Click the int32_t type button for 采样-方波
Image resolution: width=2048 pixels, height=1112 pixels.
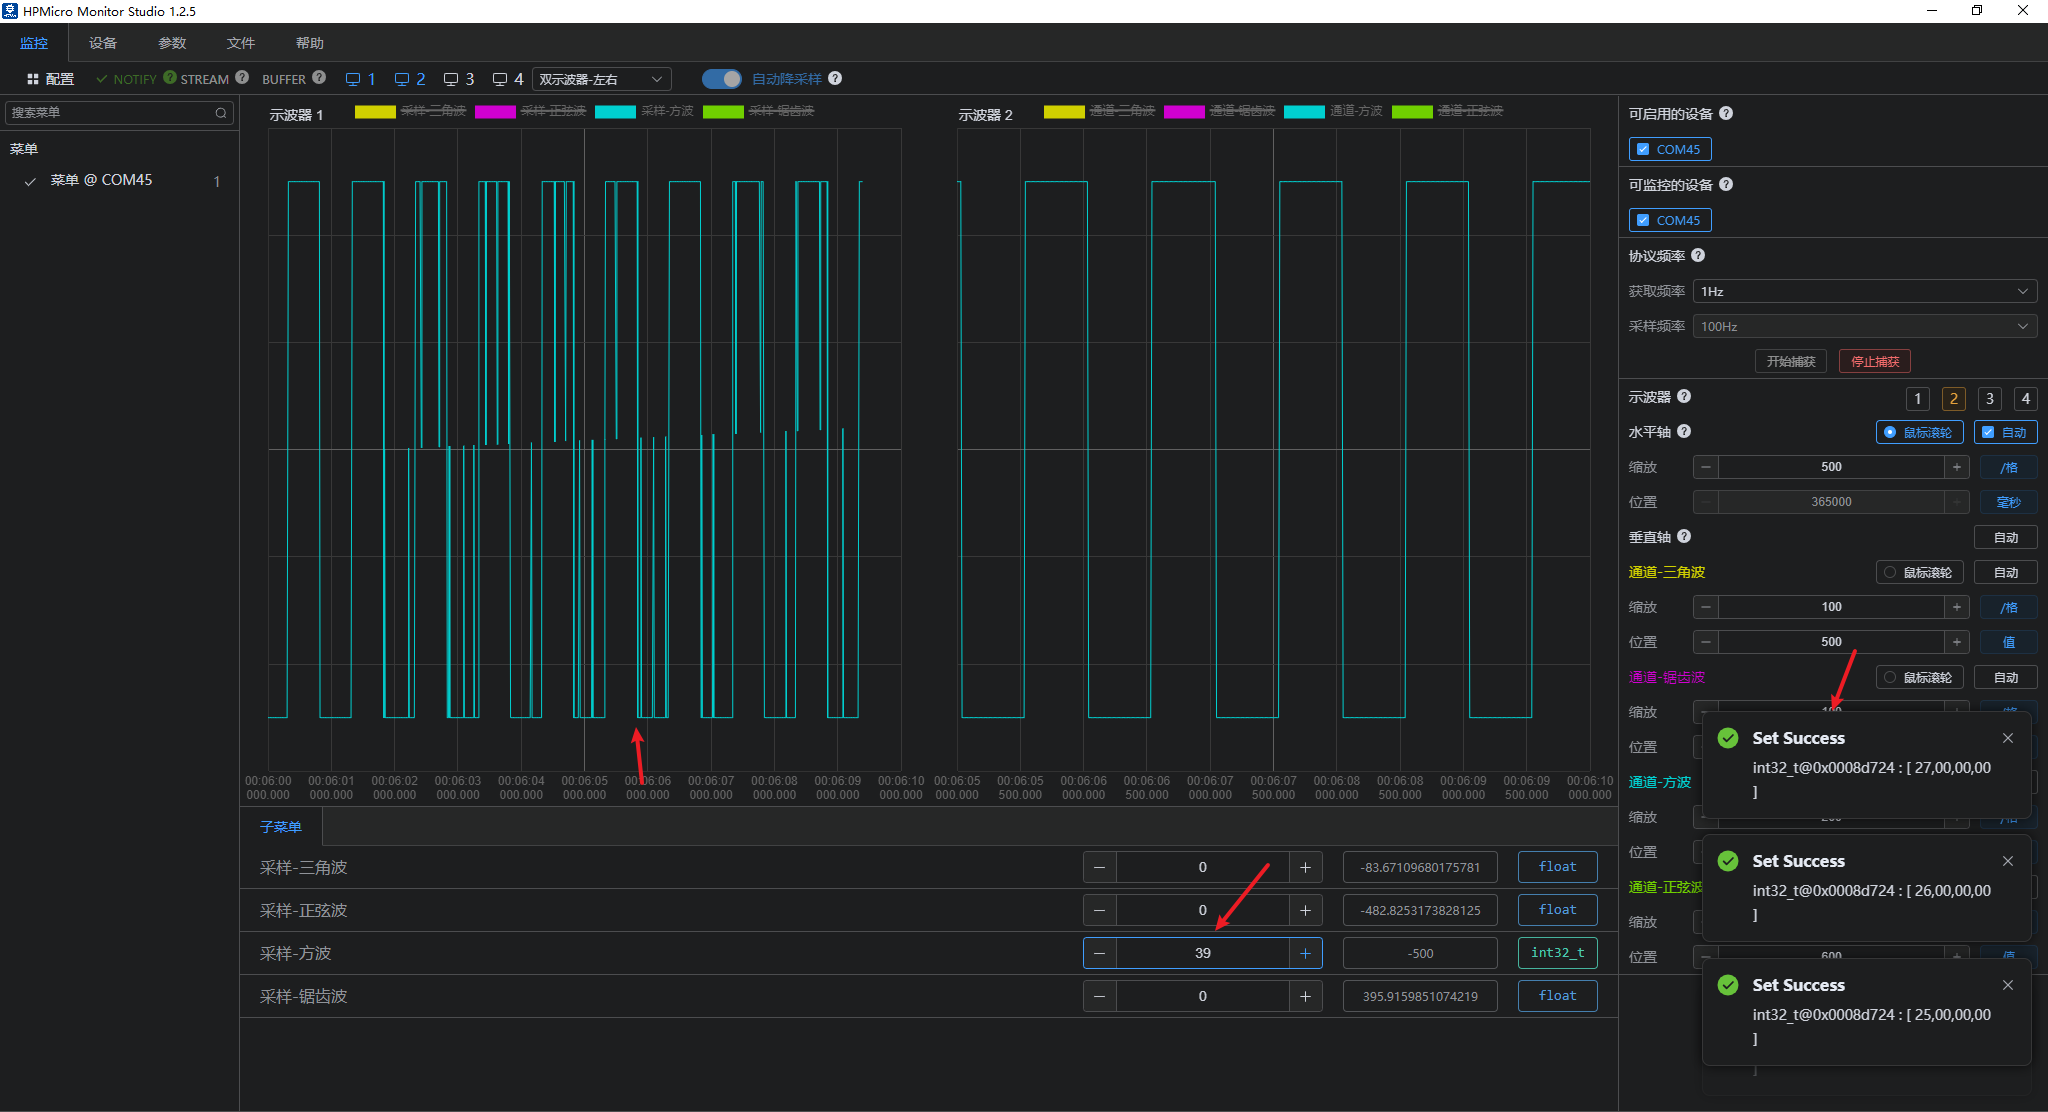click(x=1557, y=953)
